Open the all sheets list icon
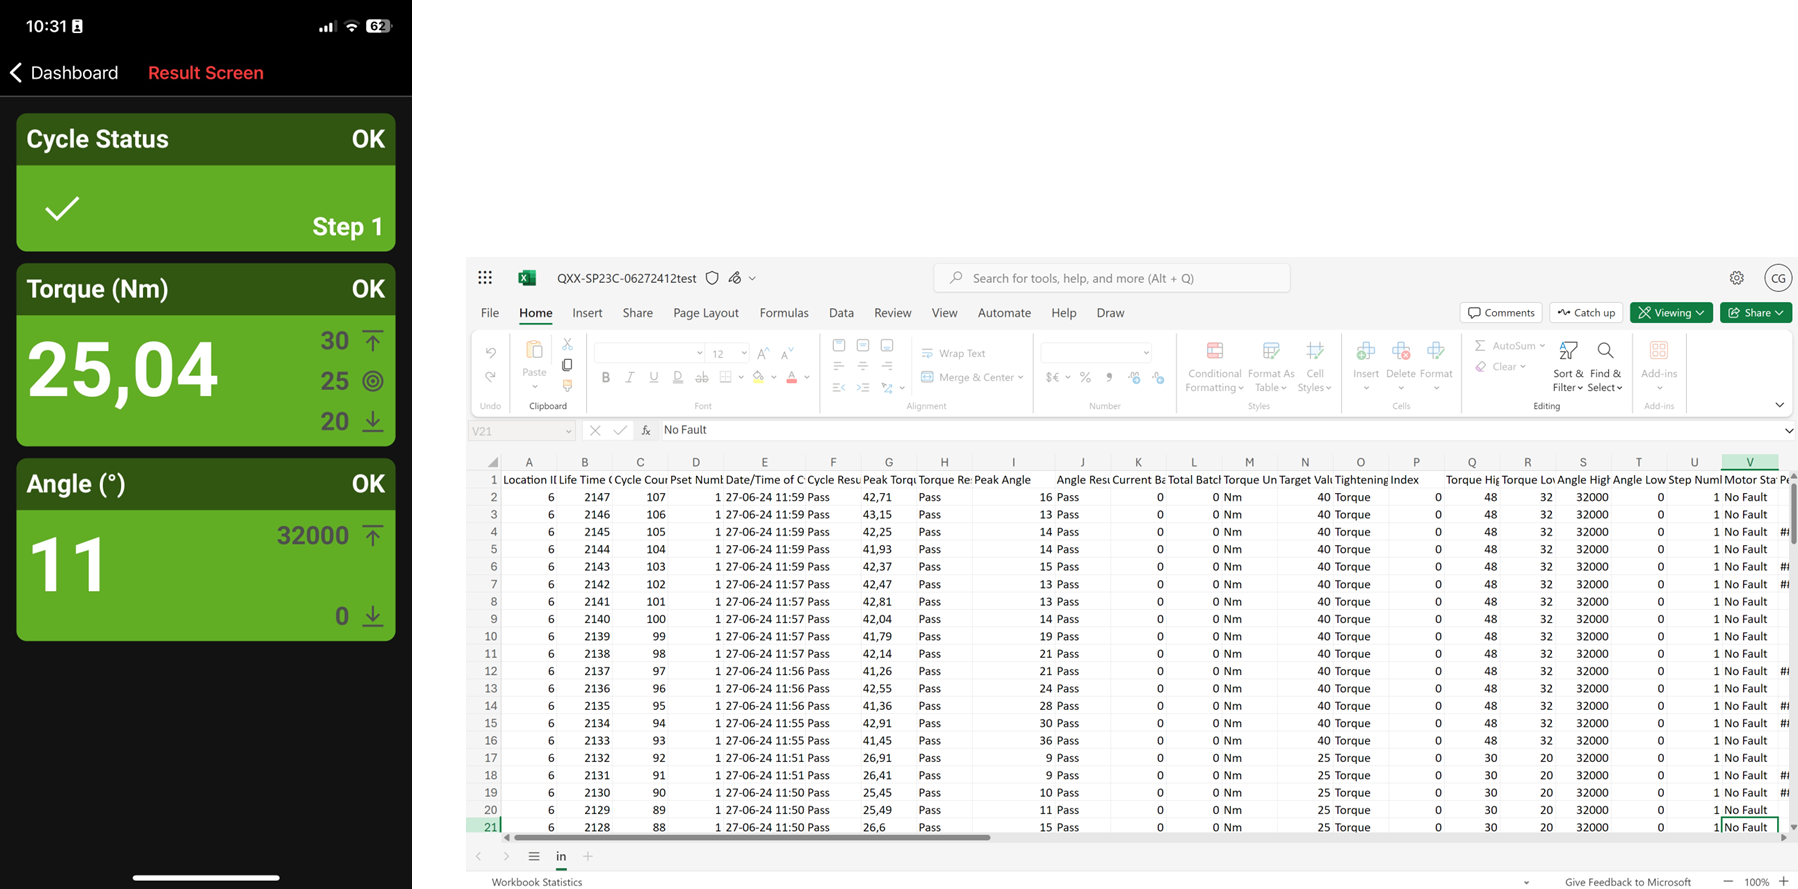The width and height of the screenshot is (1798, 889). (x=534, y=857)
